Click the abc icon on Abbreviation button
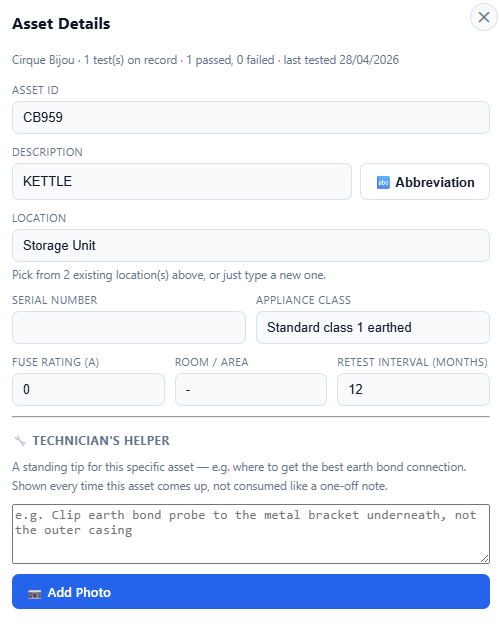 [x=383, y=182]
